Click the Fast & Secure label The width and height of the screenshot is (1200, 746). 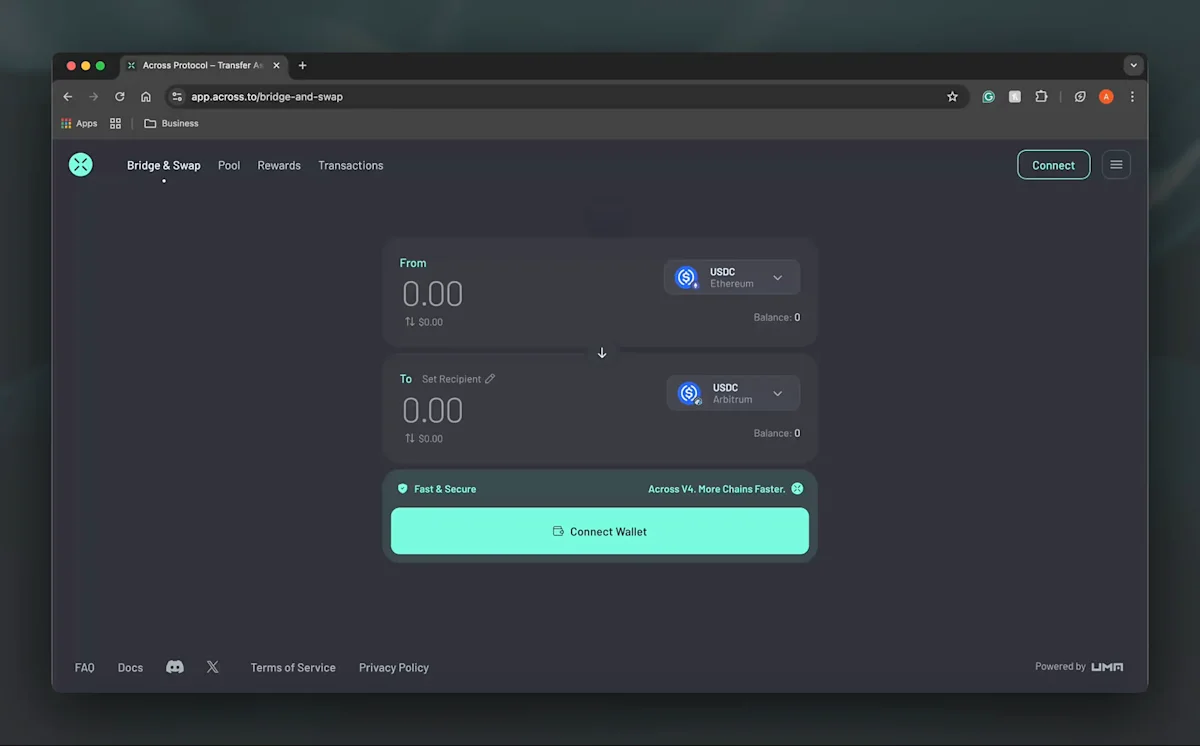(445, 489)
